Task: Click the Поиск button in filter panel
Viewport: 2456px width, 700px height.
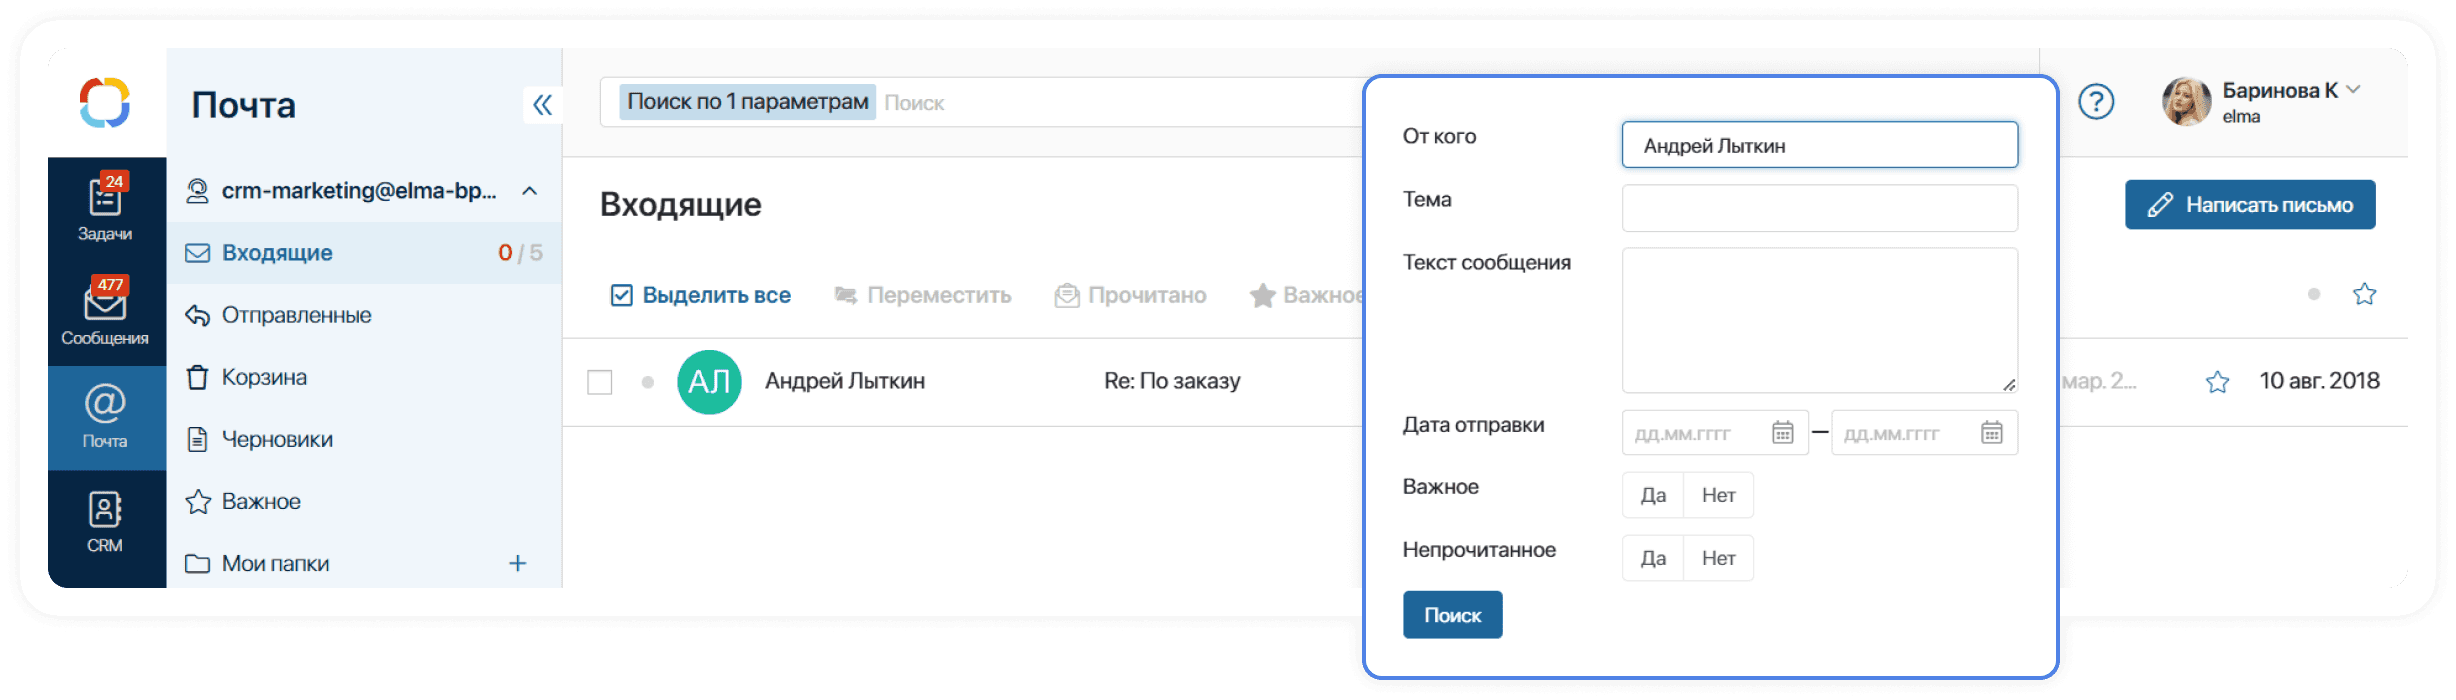Action: click(1452, 616)
